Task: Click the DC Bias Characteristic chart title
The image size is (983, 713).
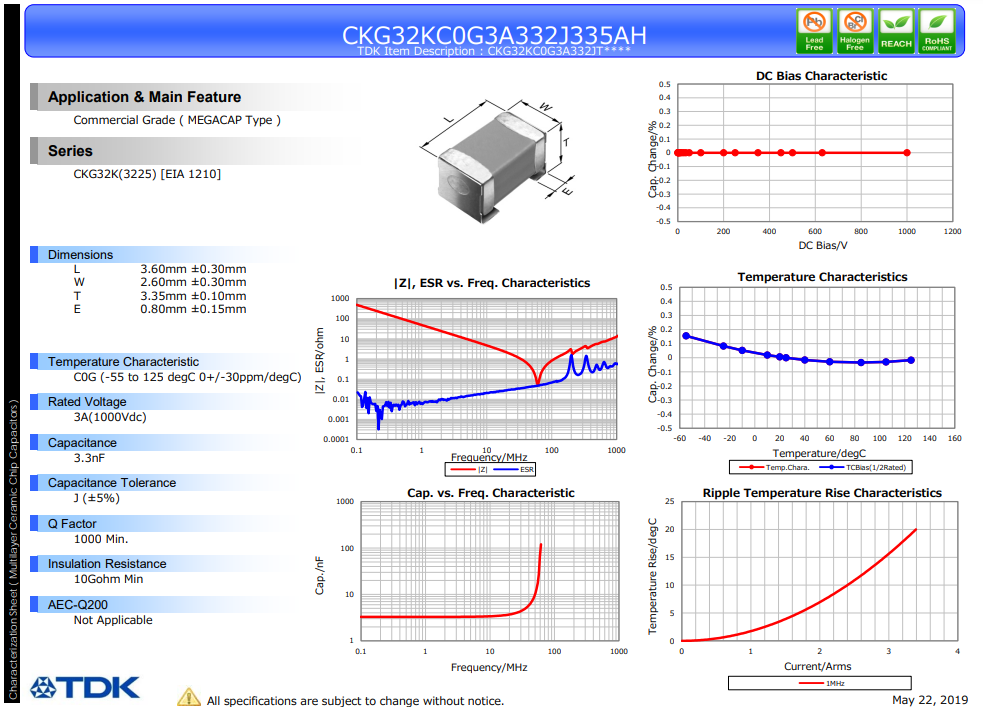Action: point(821,76)
